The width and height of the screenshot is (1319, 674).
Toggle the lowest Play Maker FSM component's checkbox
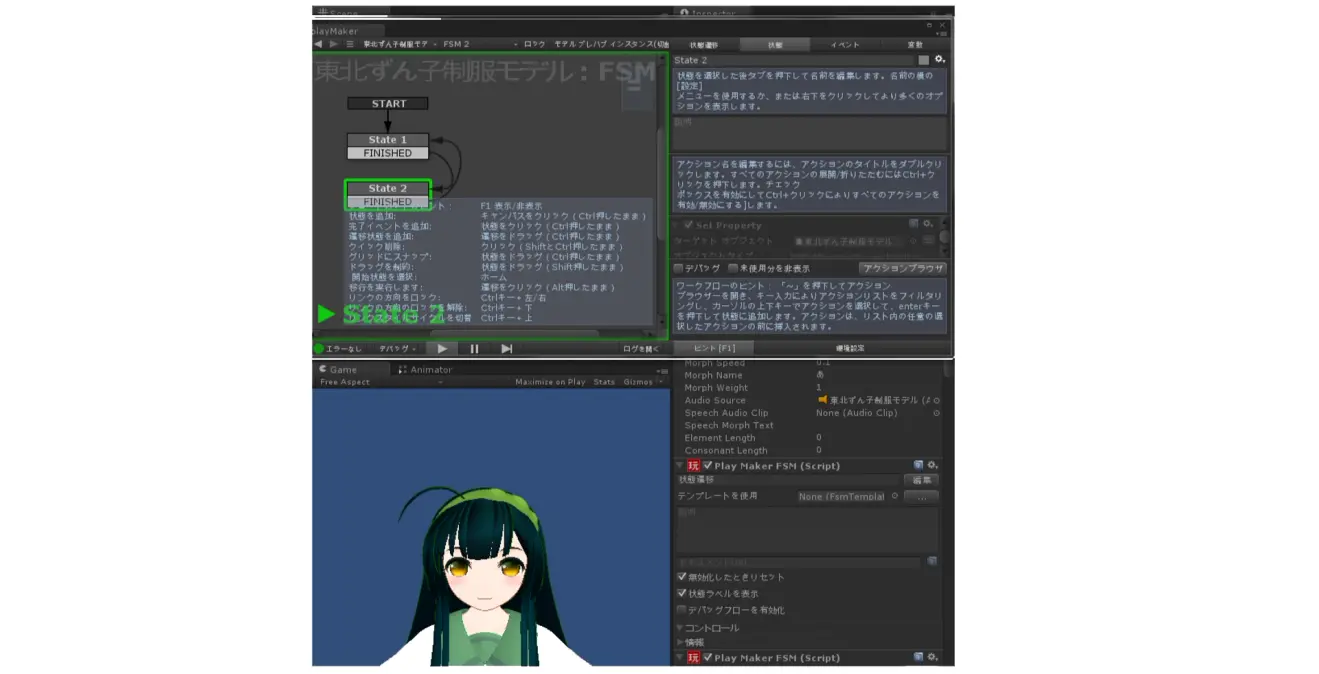[x=708, y=657]
